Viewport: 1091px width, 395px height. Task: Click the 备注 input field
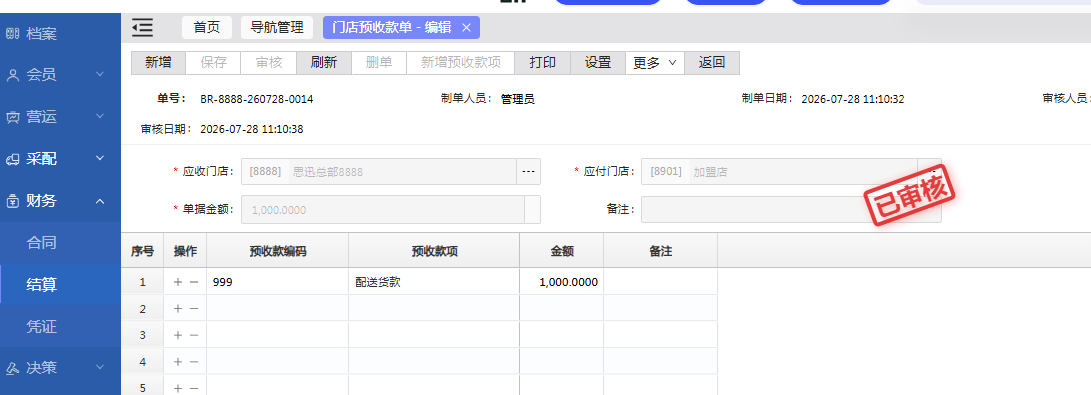coord(791,210)
